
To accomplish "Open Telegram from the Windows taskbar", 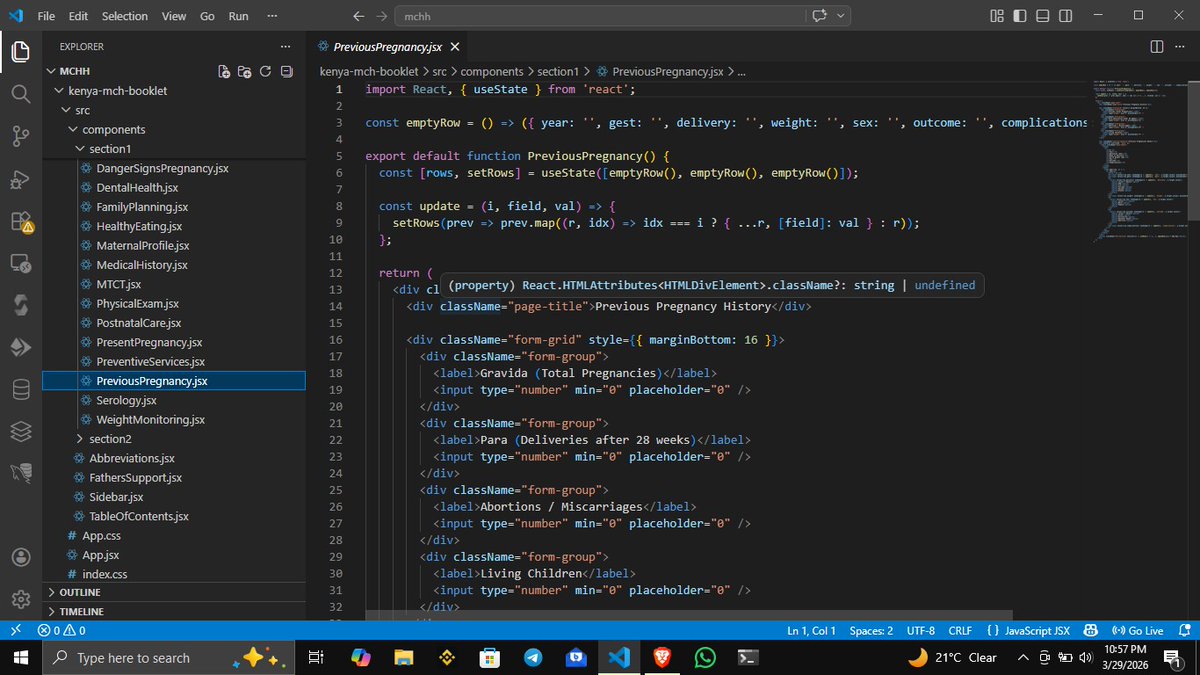I will point(533,657).
